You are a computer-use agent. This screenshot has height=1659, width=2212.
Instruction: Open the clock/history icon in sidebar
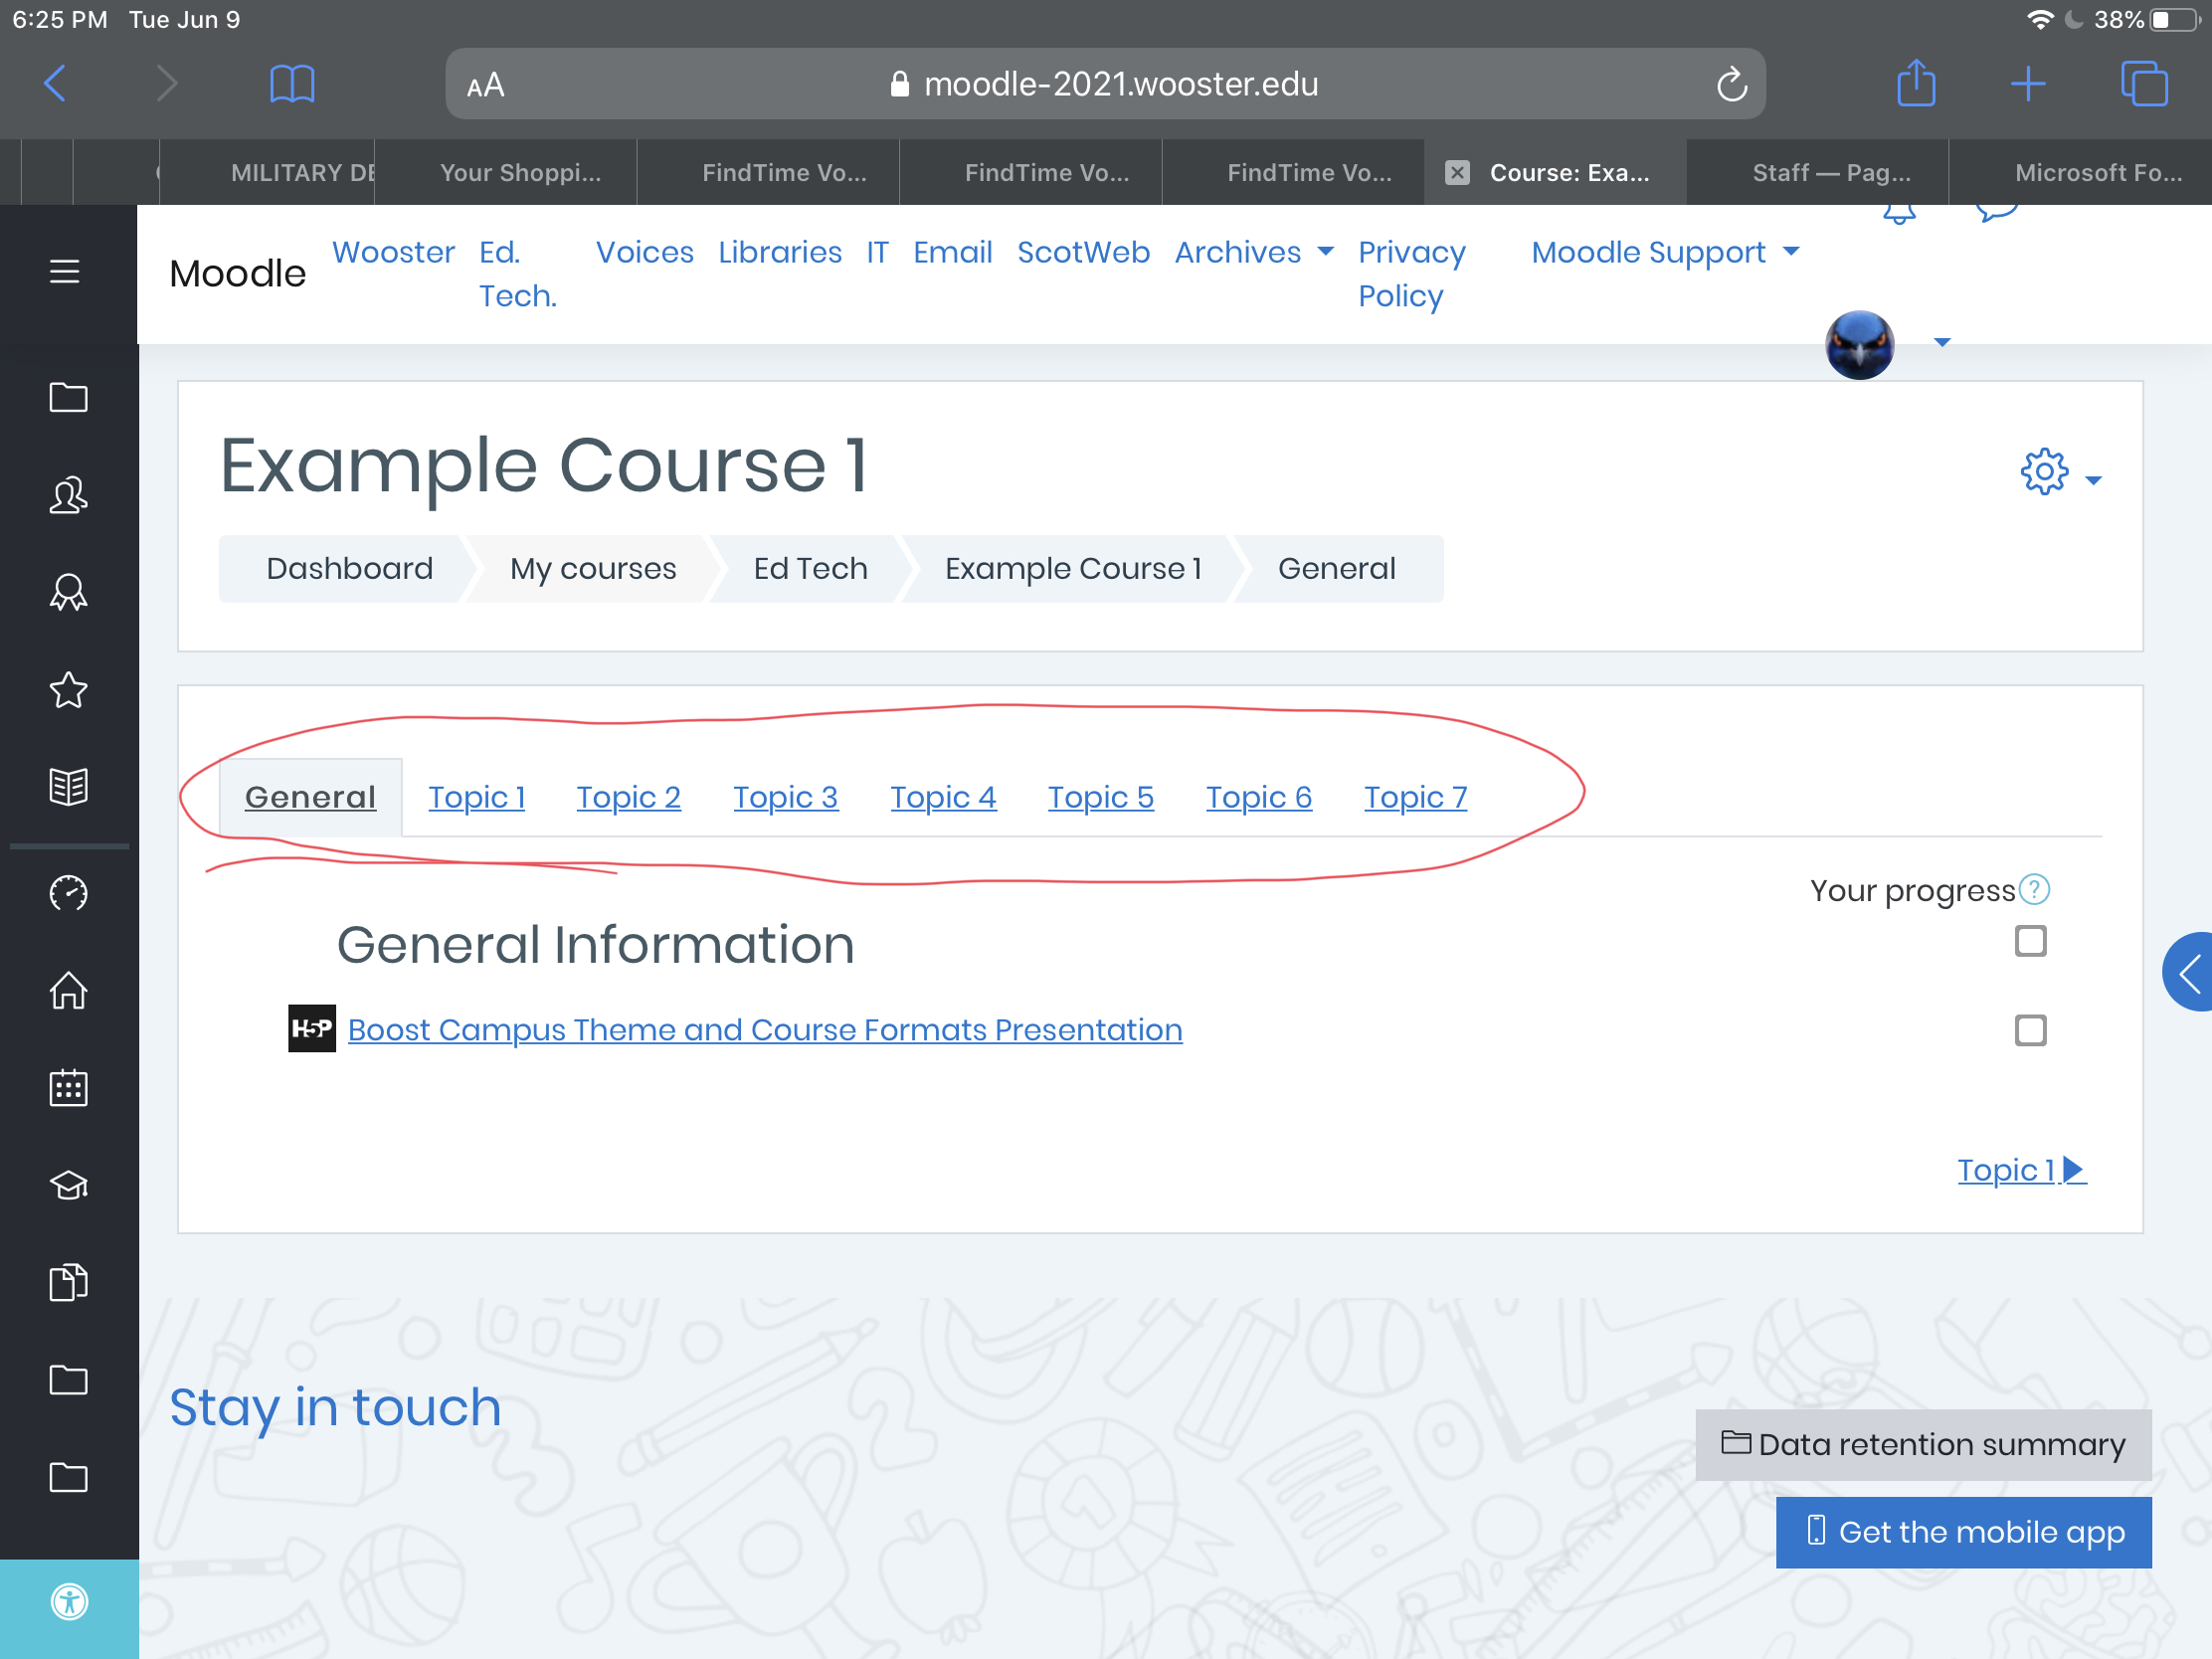pyautogui.click(x=68, y=894)
